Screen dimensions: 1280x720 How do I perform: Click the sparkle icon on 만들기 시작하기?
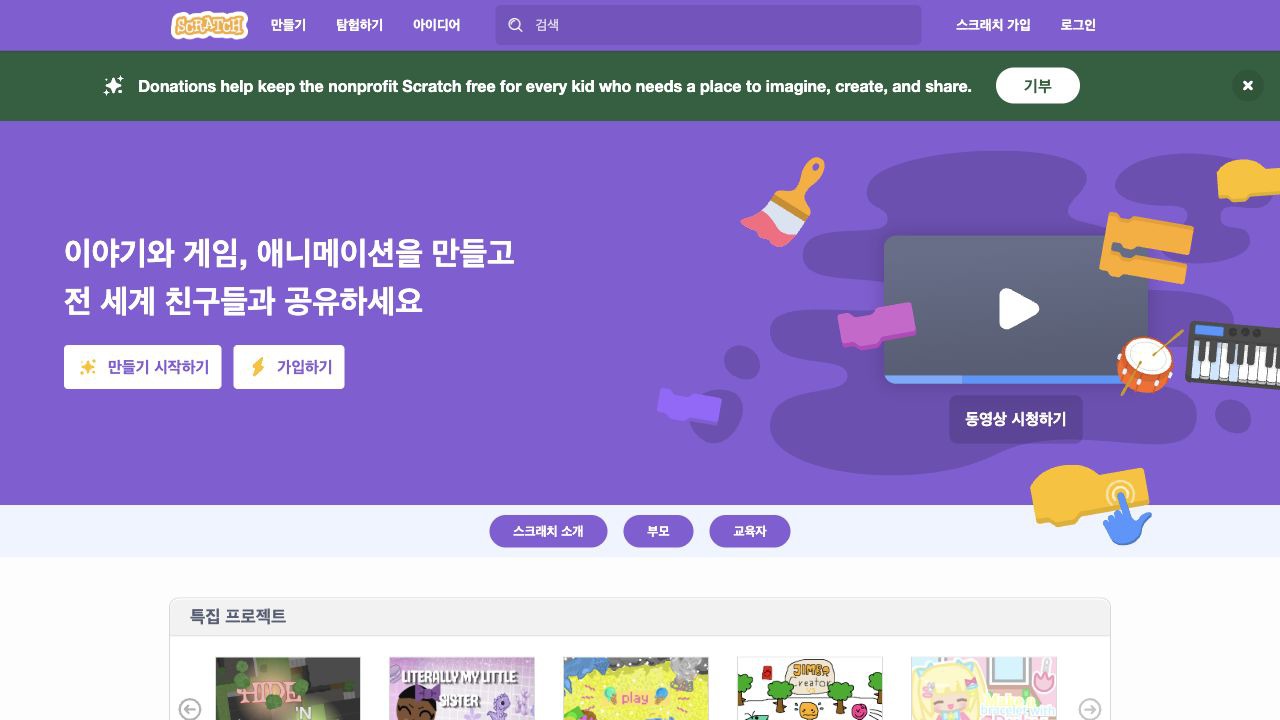click(88, 367)
